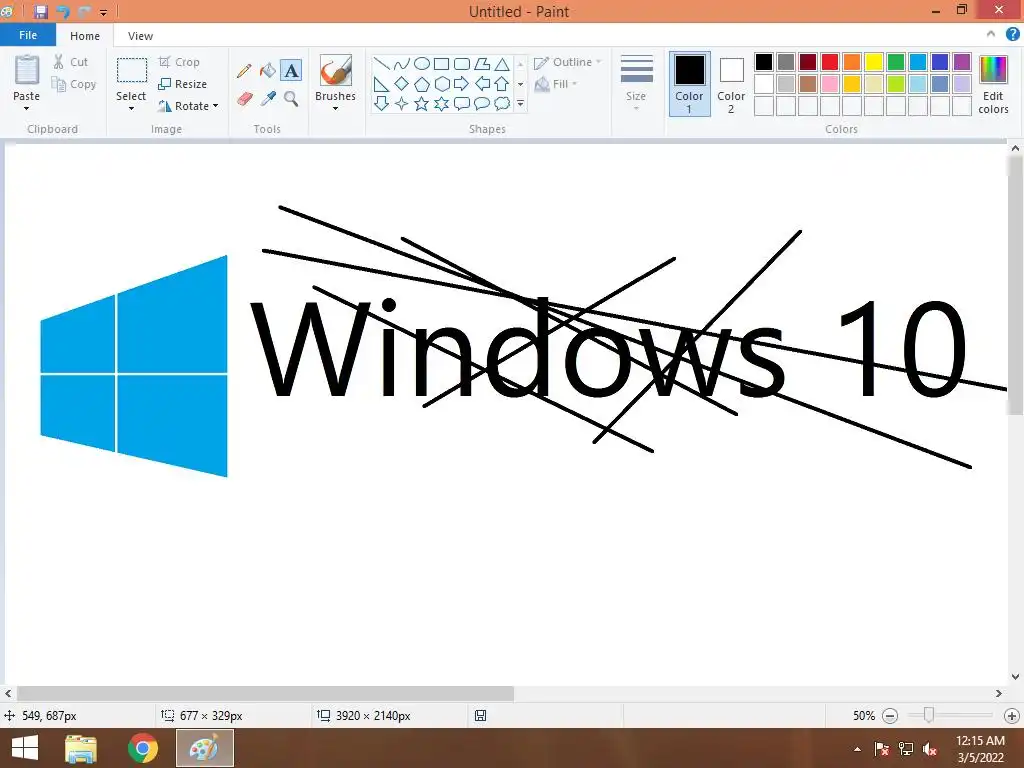The height and width of the screenshot is (768, 1024).
Task: Click the Paste clipboard button
Action: 27,70
